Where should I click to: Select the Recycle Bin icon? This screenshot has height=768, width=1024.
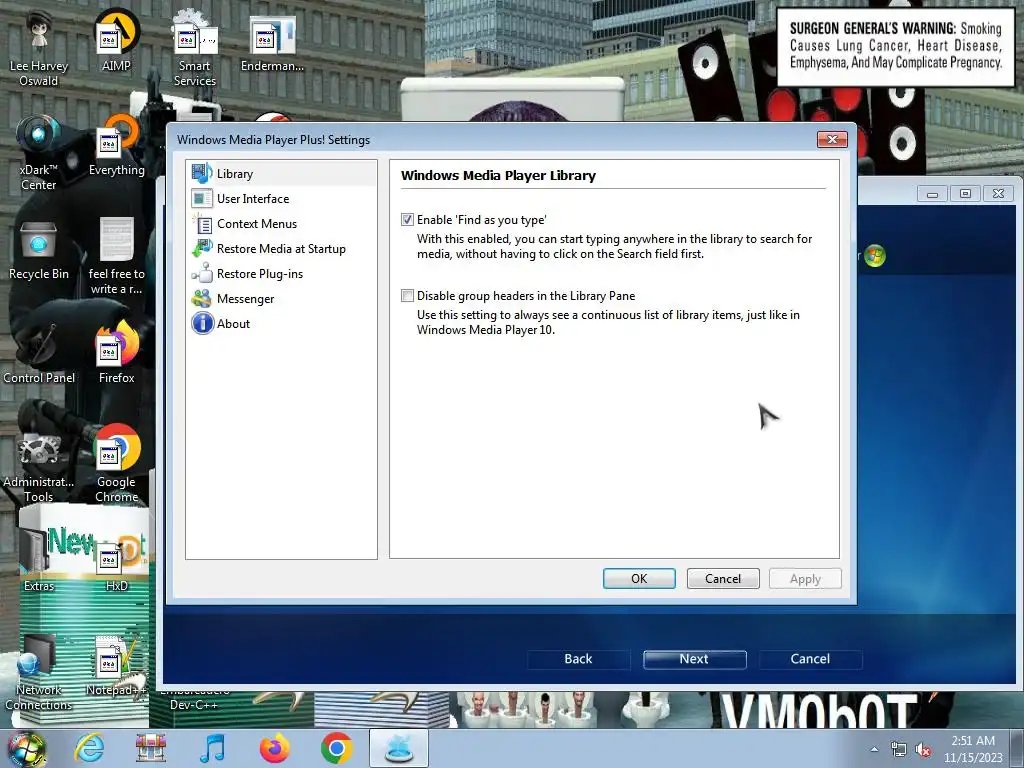click(x=39, y=249)
